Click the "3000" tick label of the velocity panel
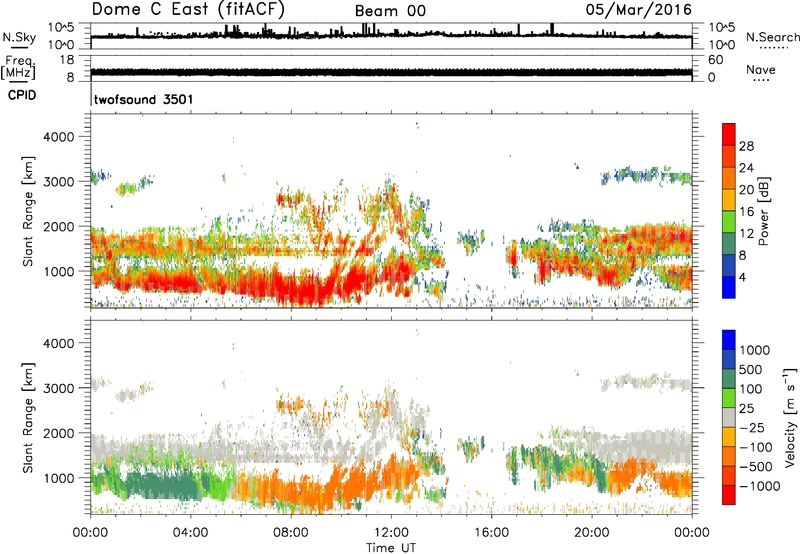Viewport: 800px width, 554px height. pos(59,388)
